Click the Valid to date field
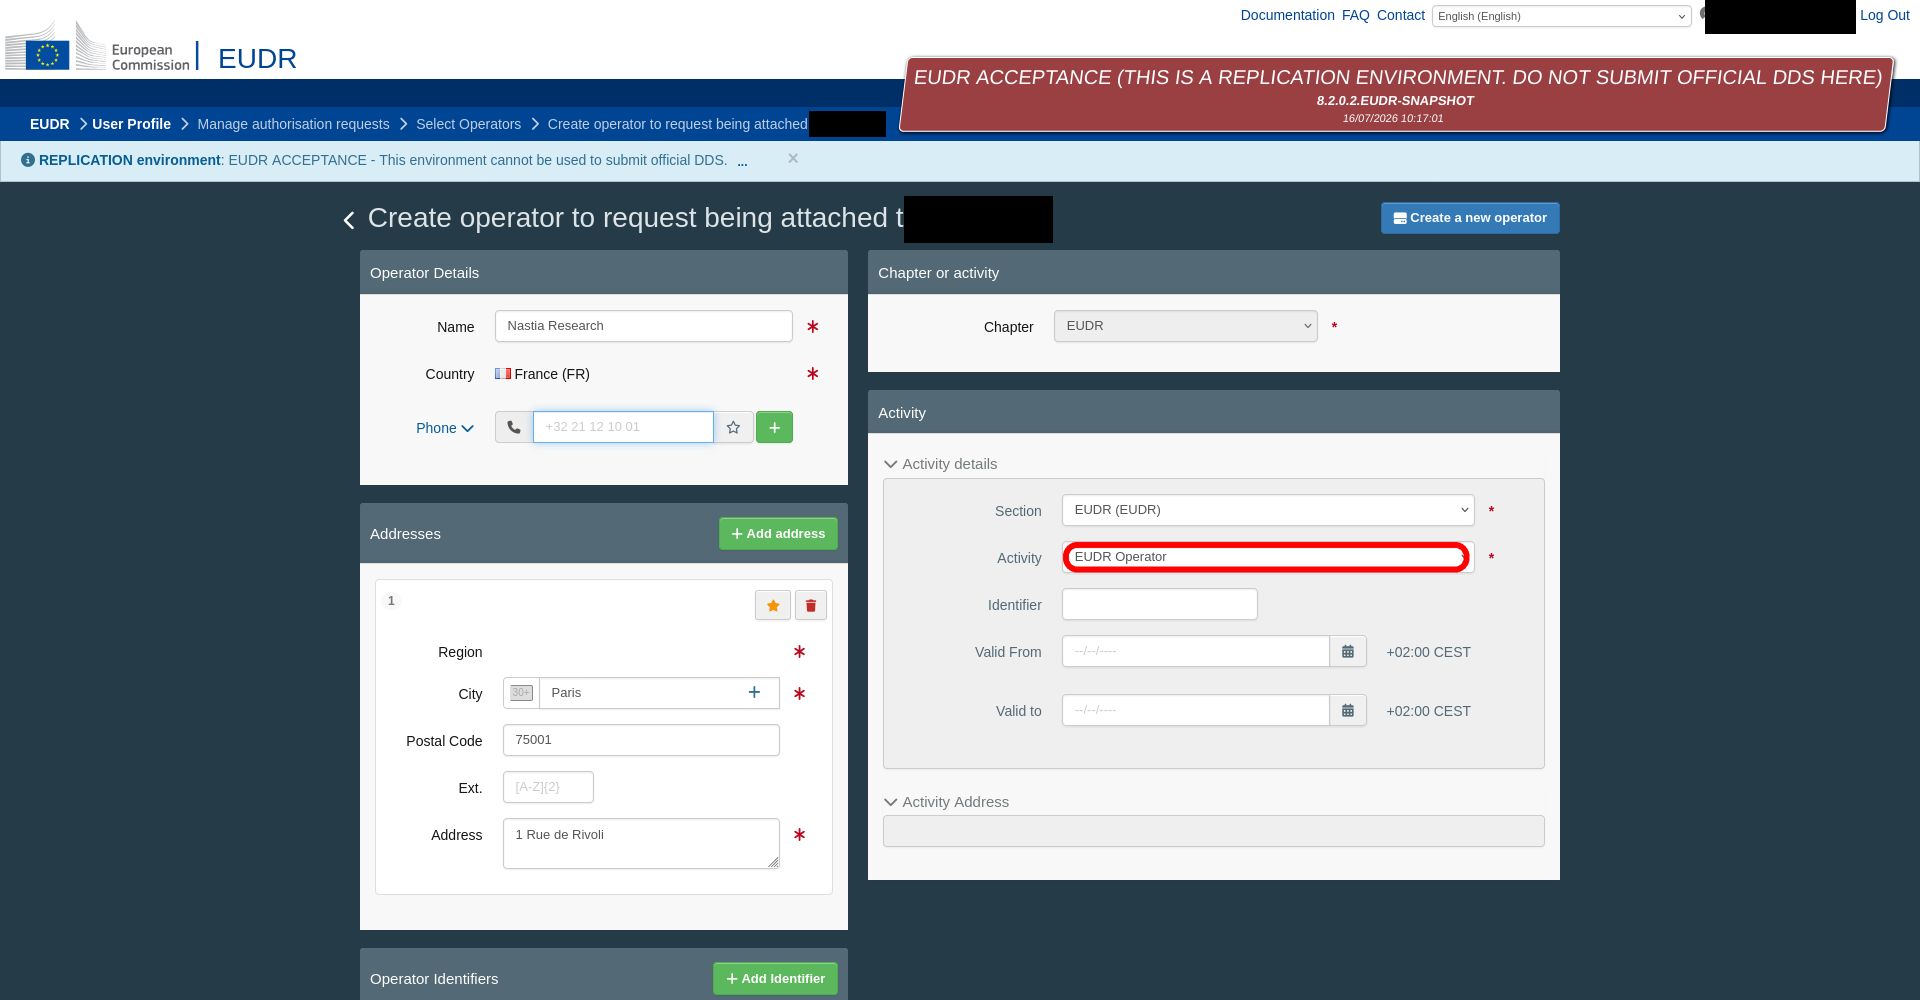 pyautogui.click(x=1196, y=710)
